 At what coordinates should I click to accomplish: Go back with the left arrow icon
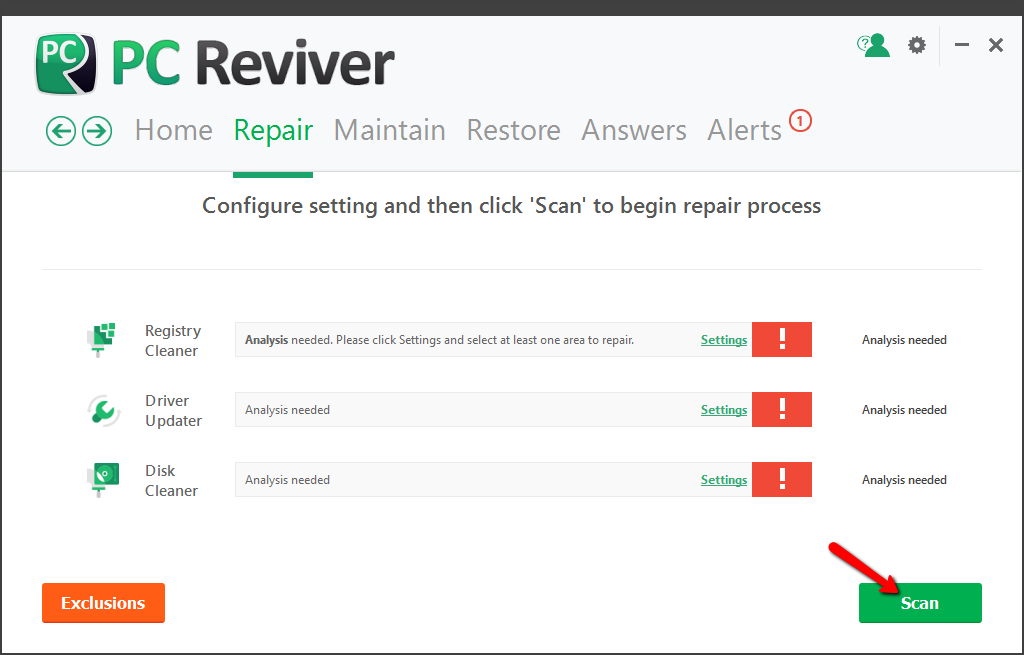point(61,131)
